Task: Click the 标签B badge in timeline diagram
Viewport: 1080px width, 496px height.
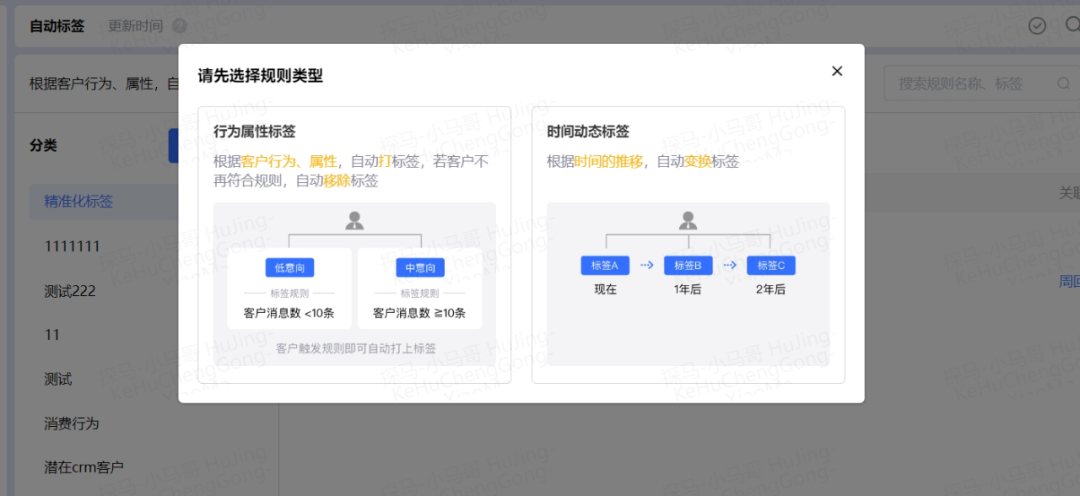Action: 688,265
